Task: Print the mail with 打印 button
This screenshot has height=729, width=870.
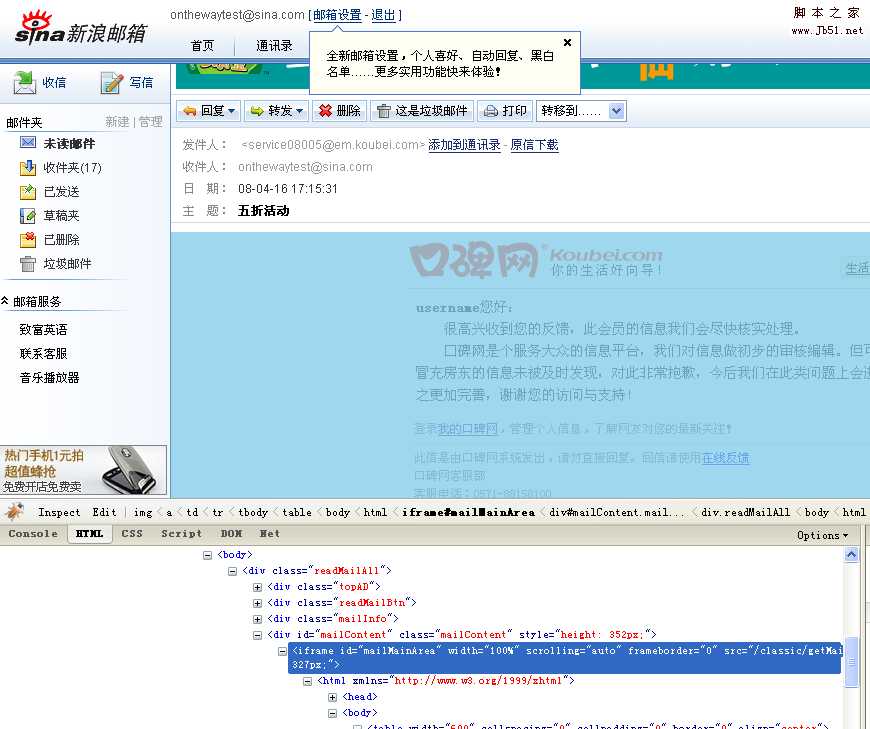Action: coord(505,111)
